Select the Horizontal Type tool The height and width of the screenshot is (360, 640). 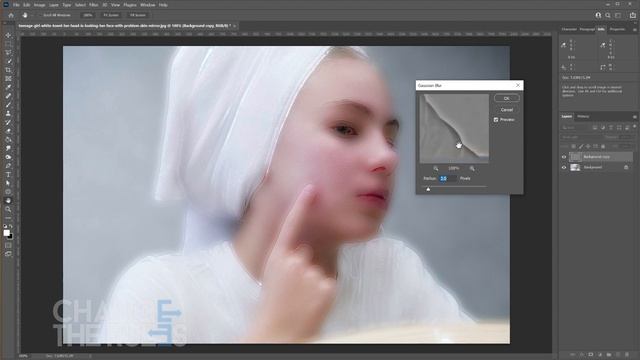pyautogui.click(x=8, y=174)
